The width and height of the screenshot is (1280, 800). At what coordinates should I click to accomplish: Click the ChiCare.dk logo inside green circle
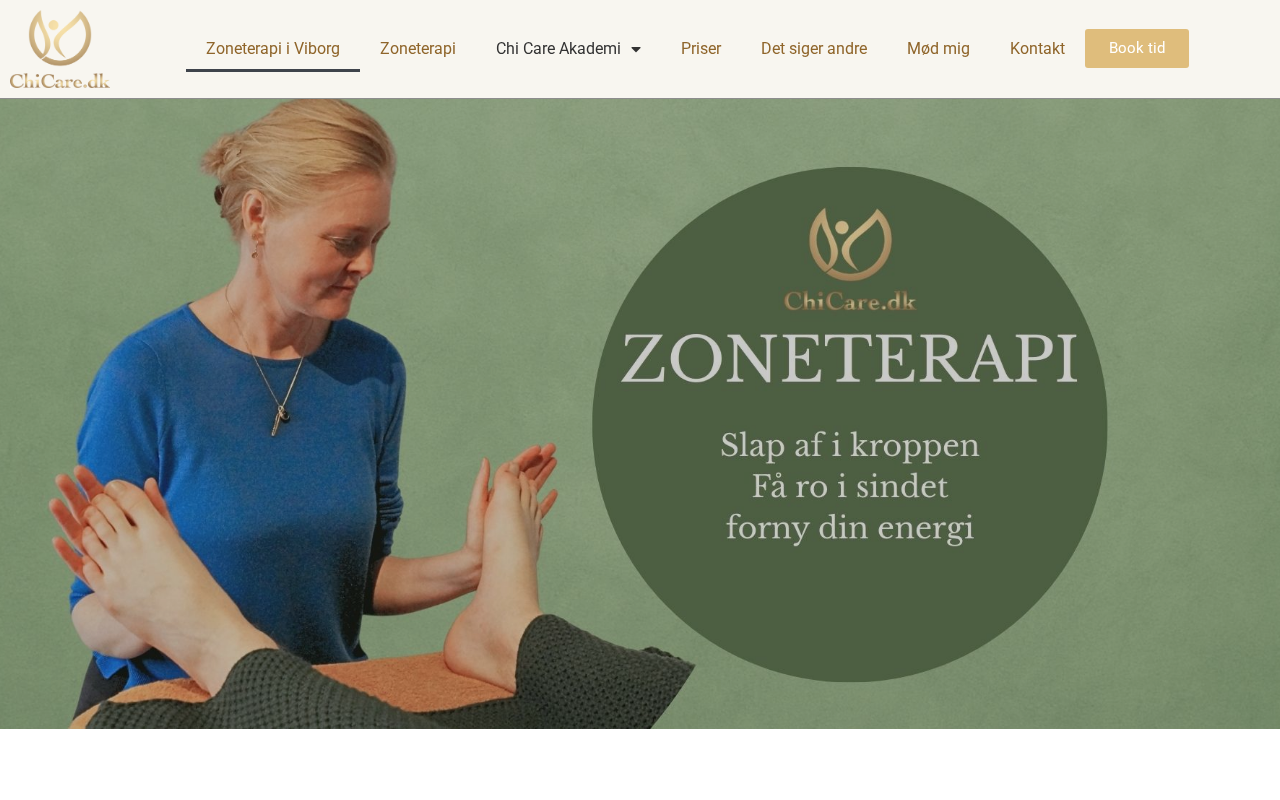[x=850, y=260]
